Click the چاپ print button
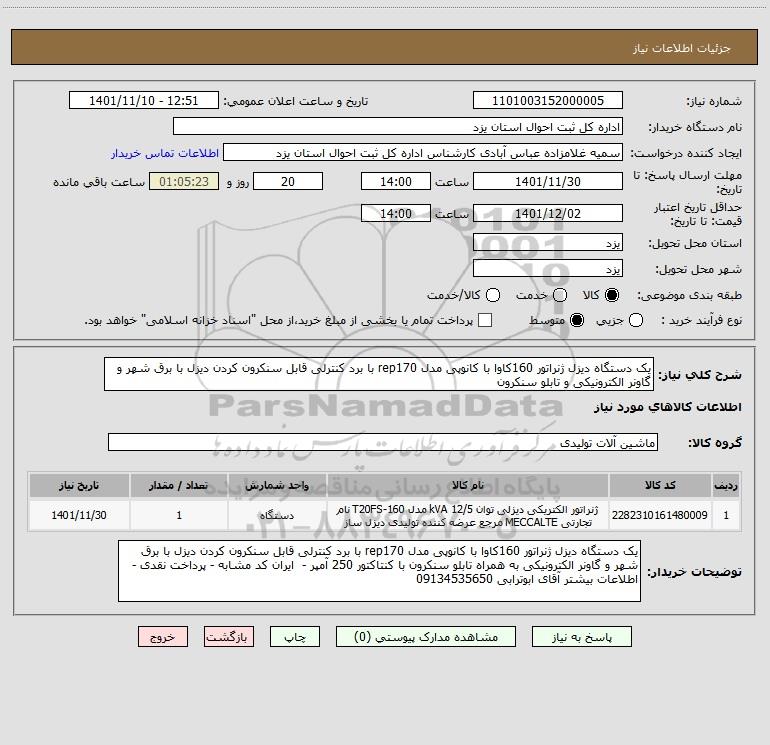 click(x=295, y=637)
